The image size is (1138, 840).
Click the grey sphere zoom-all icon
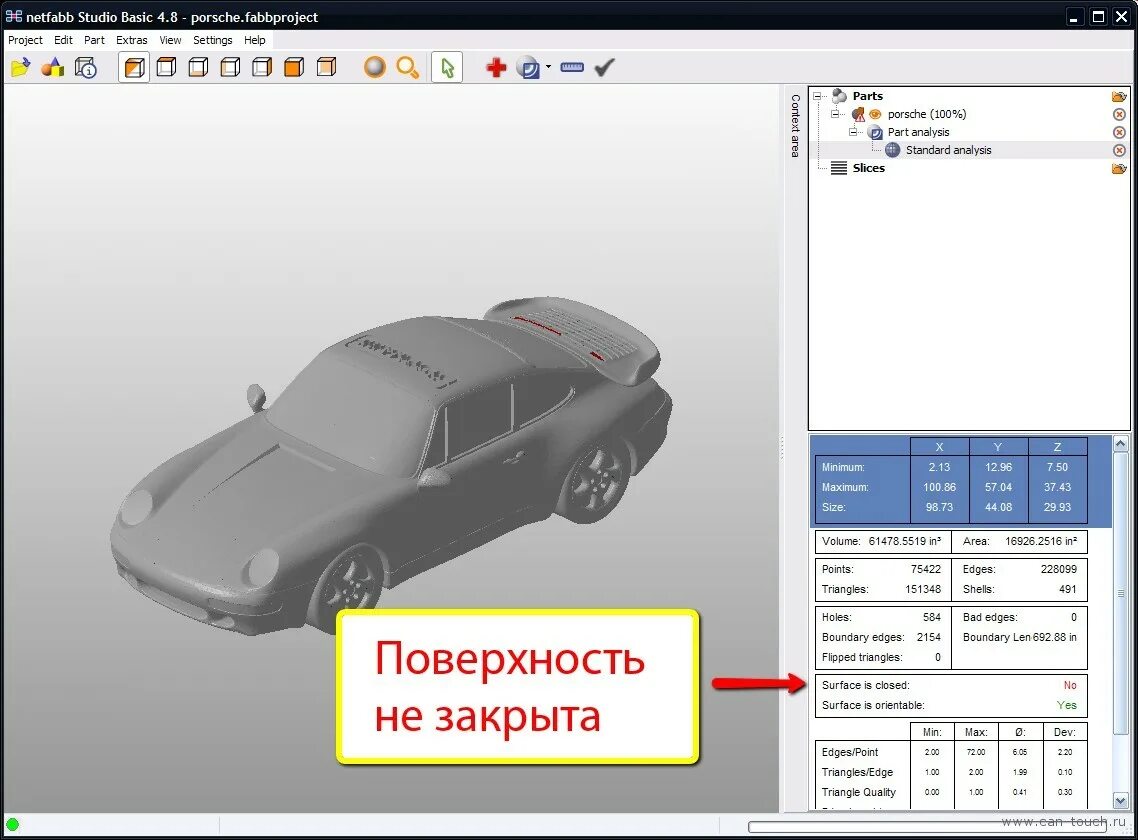[x=374, y=68]
